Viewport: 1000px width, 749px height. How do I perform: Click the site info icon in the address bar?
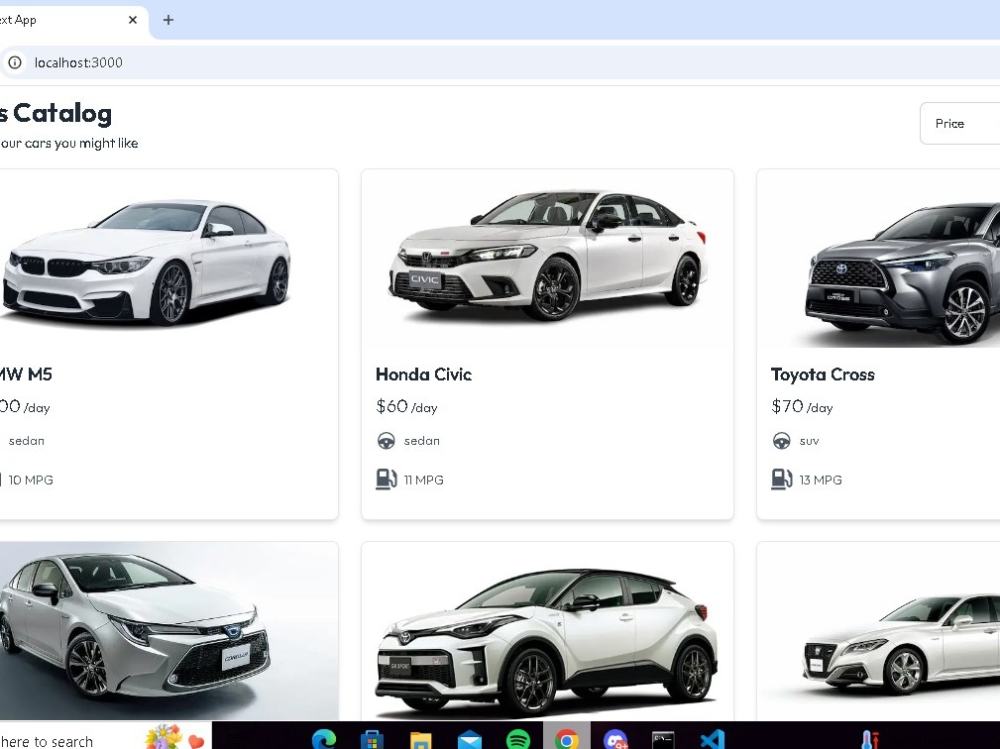(x=15, y=62)
